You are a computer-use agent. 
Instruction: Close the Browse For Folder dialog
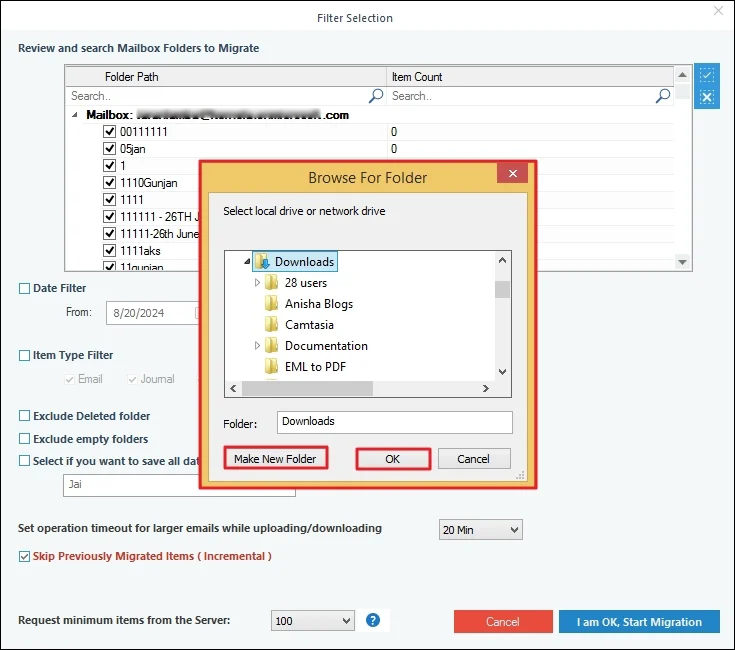pos(513,173)
